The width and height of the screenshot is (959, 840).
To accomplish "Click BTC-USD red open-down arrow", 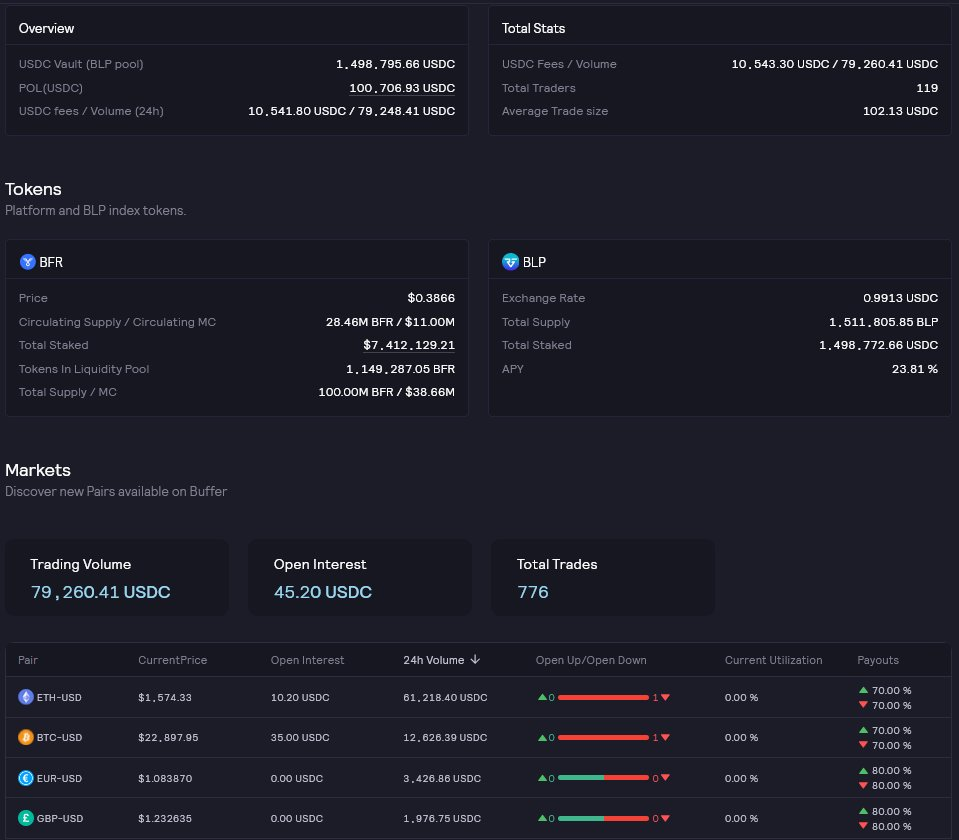I will (665, 737).
